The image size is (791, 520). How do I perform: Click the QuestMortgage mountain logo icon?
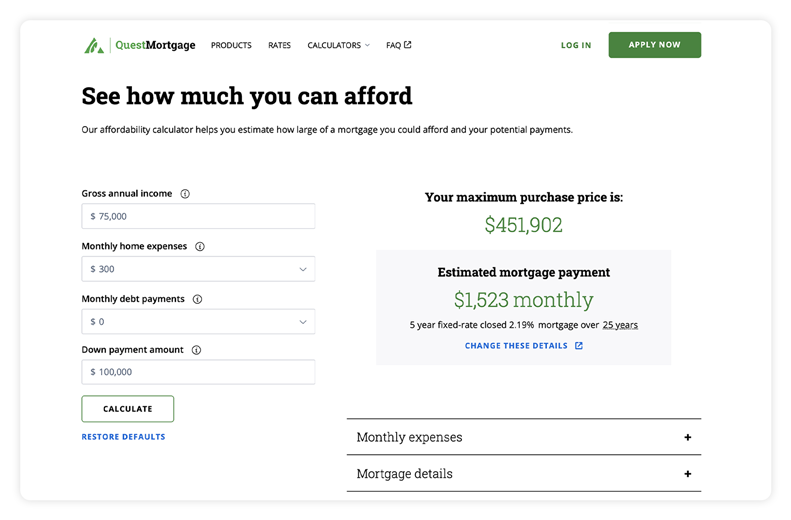[94, 45]
